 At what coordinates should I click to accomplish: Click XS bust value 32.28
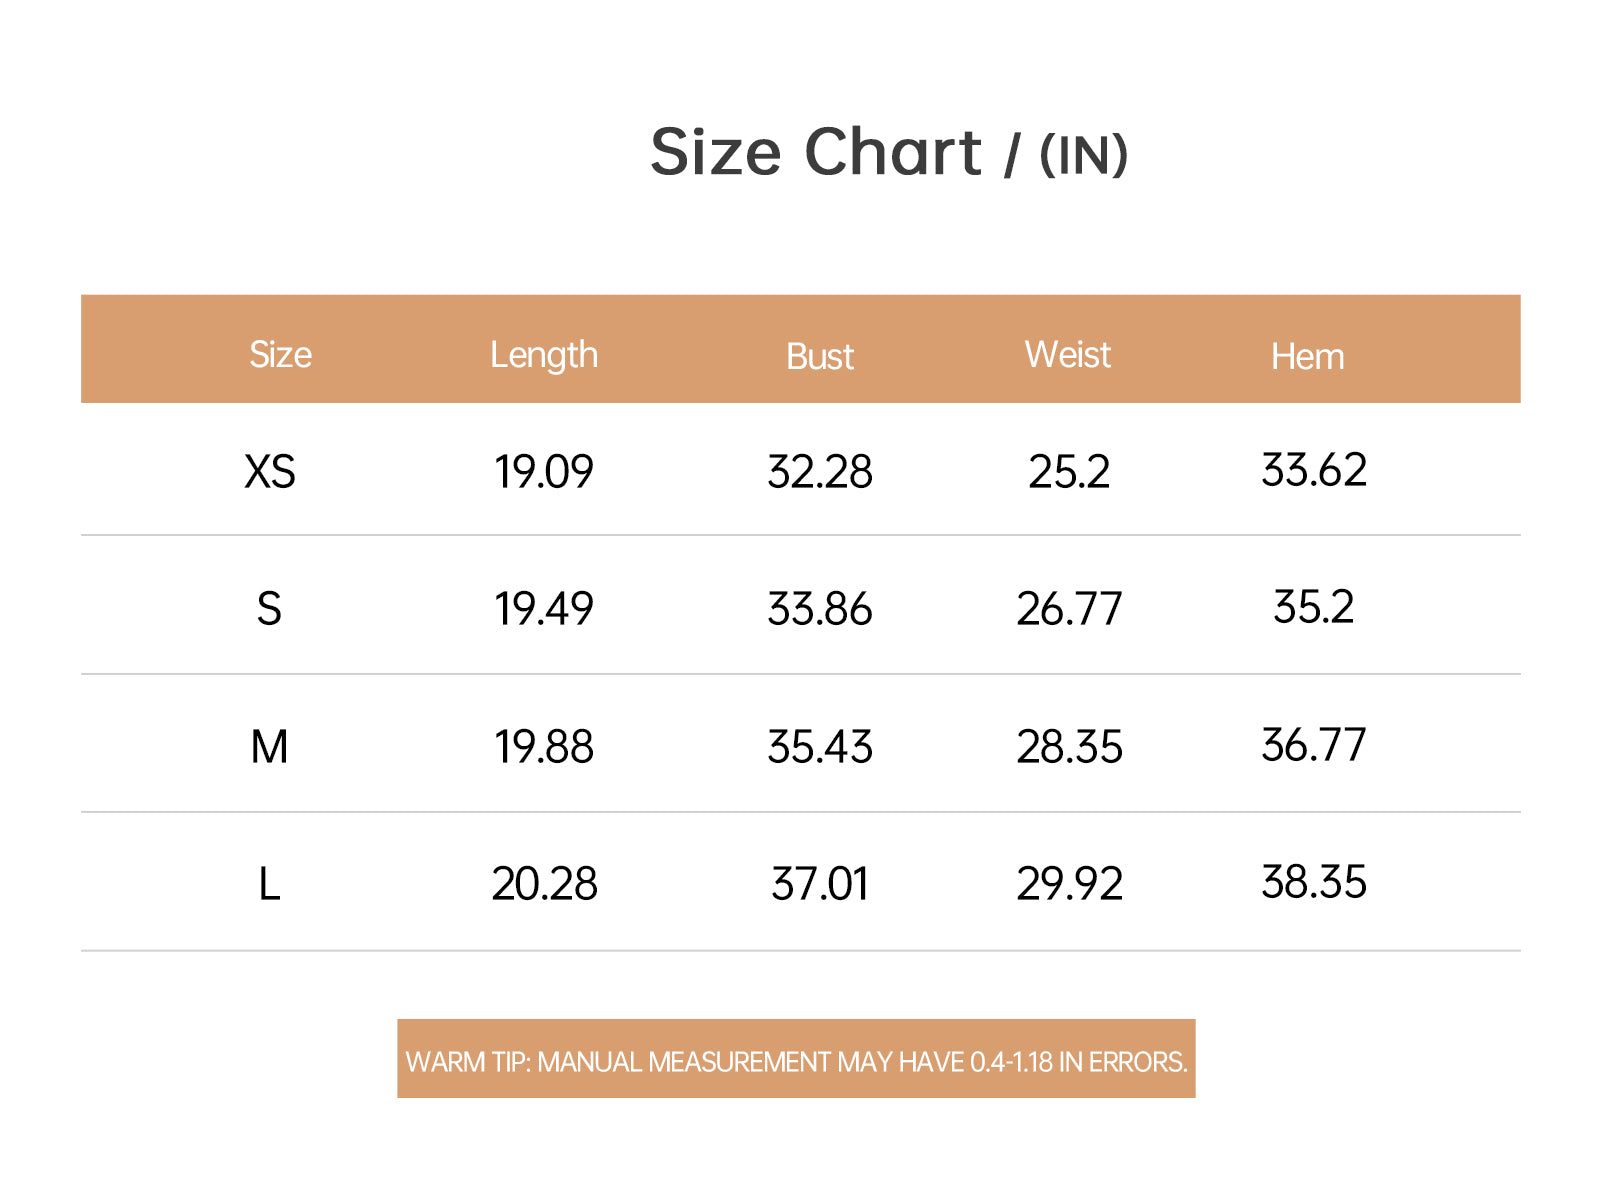820,472
